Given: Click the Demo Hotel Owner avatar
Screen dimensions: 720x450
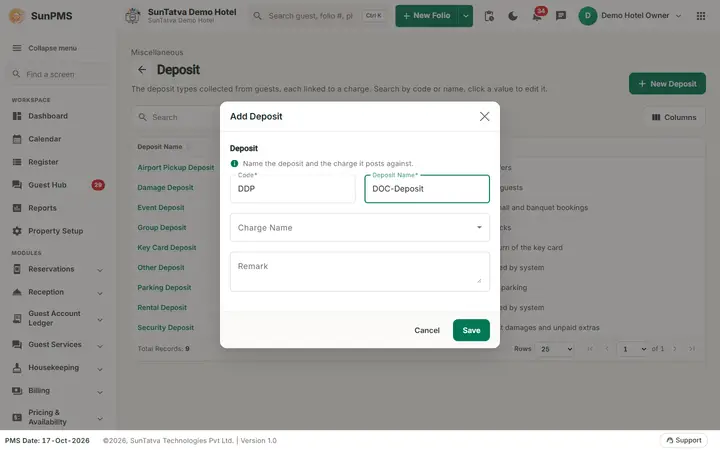Looking at the screenshot, I should click(587, 16).
